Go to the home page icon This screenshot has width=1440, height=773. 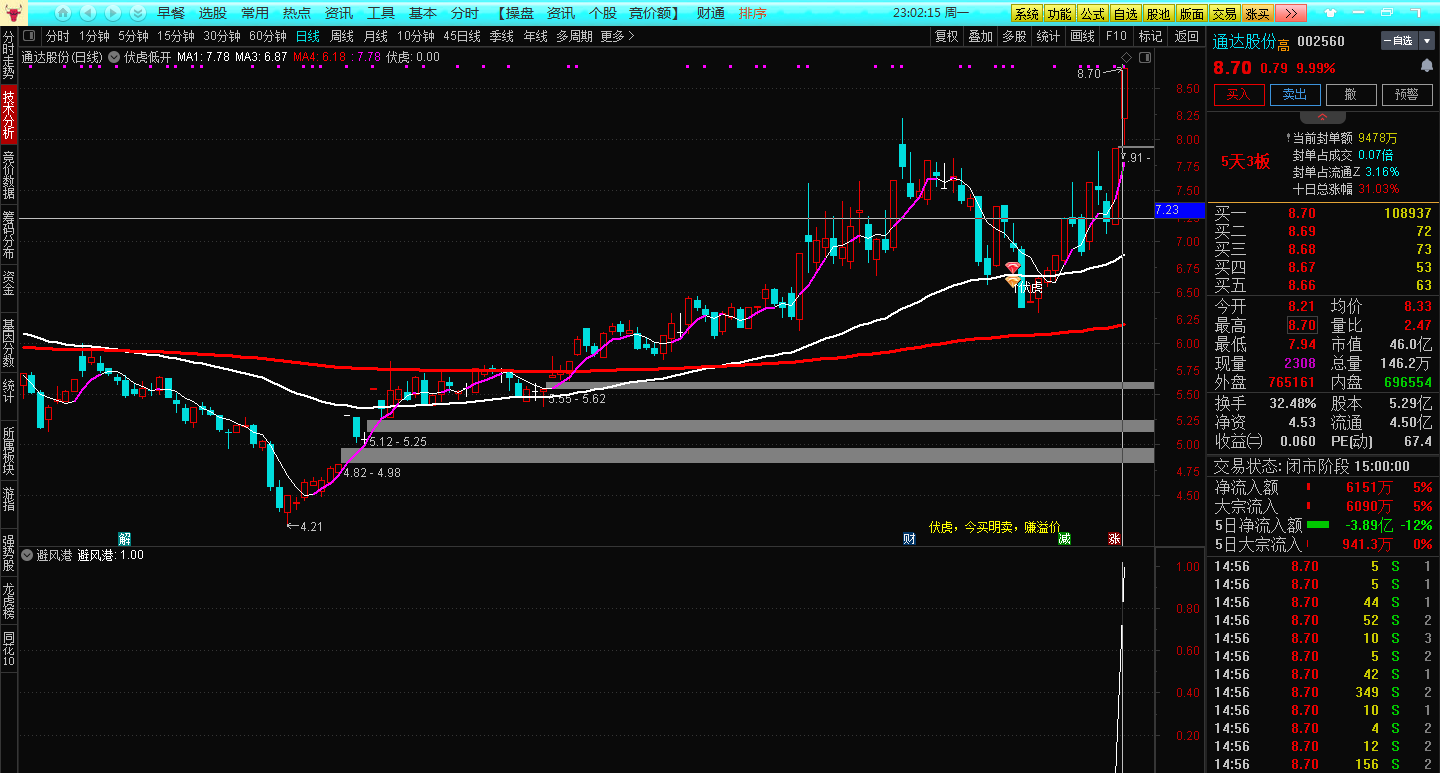[63, 13]
